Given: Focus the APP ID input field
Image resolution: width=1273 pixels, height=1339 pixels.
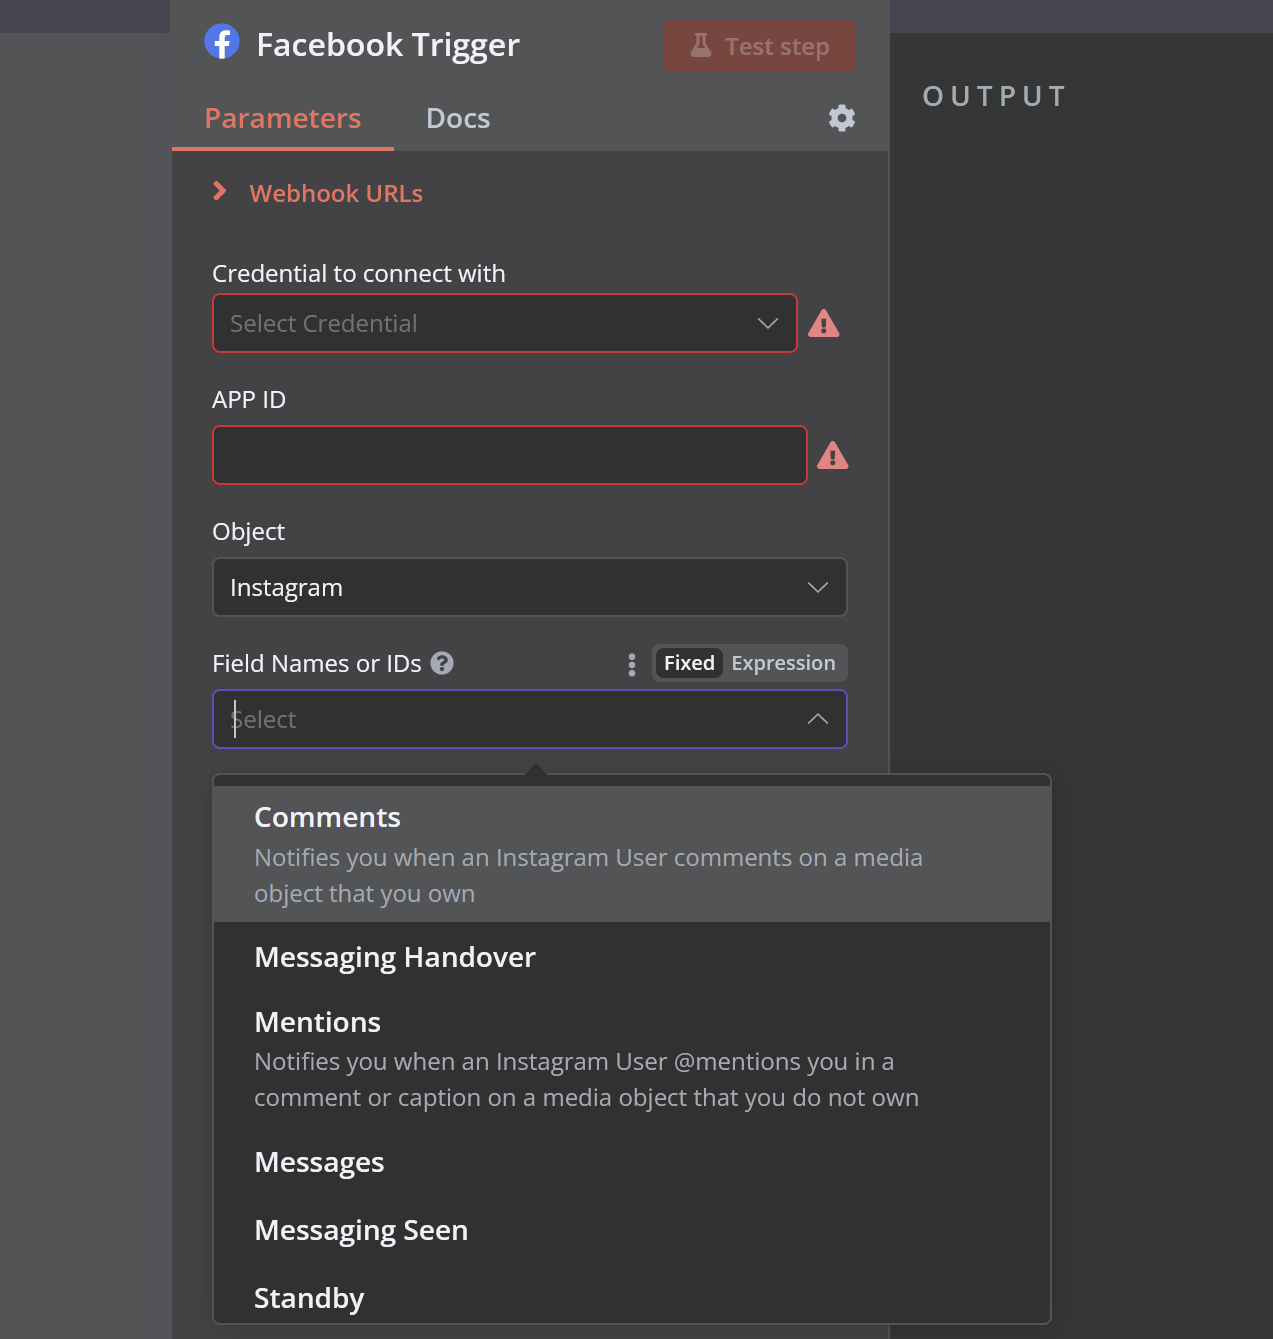Looking at the screenshot, I should (510, 455).
